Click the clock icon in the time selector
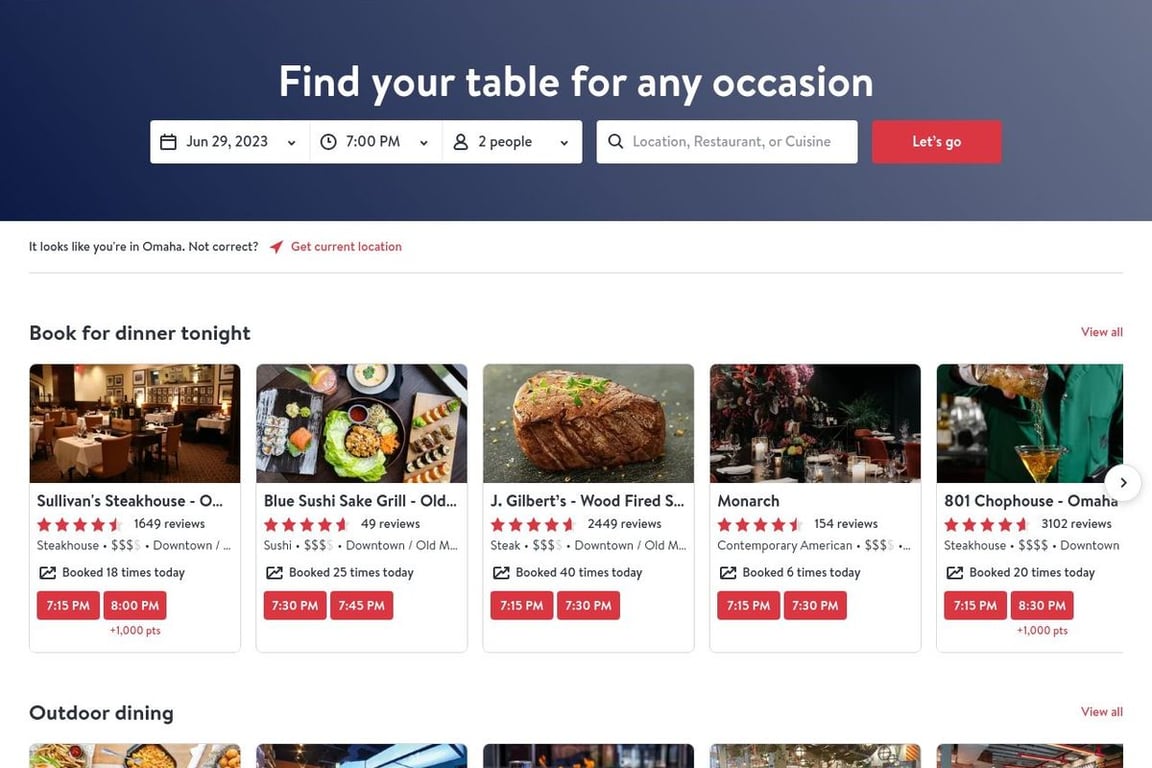This screenshot has width=1152, height=768. pos(328,141)
